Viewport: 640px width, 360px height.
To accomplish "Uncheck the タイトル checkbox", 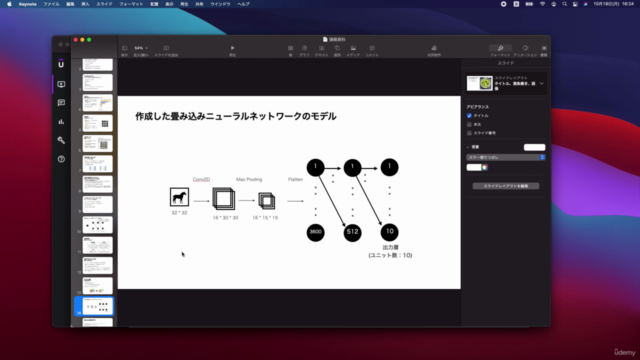I will point(469,116).
